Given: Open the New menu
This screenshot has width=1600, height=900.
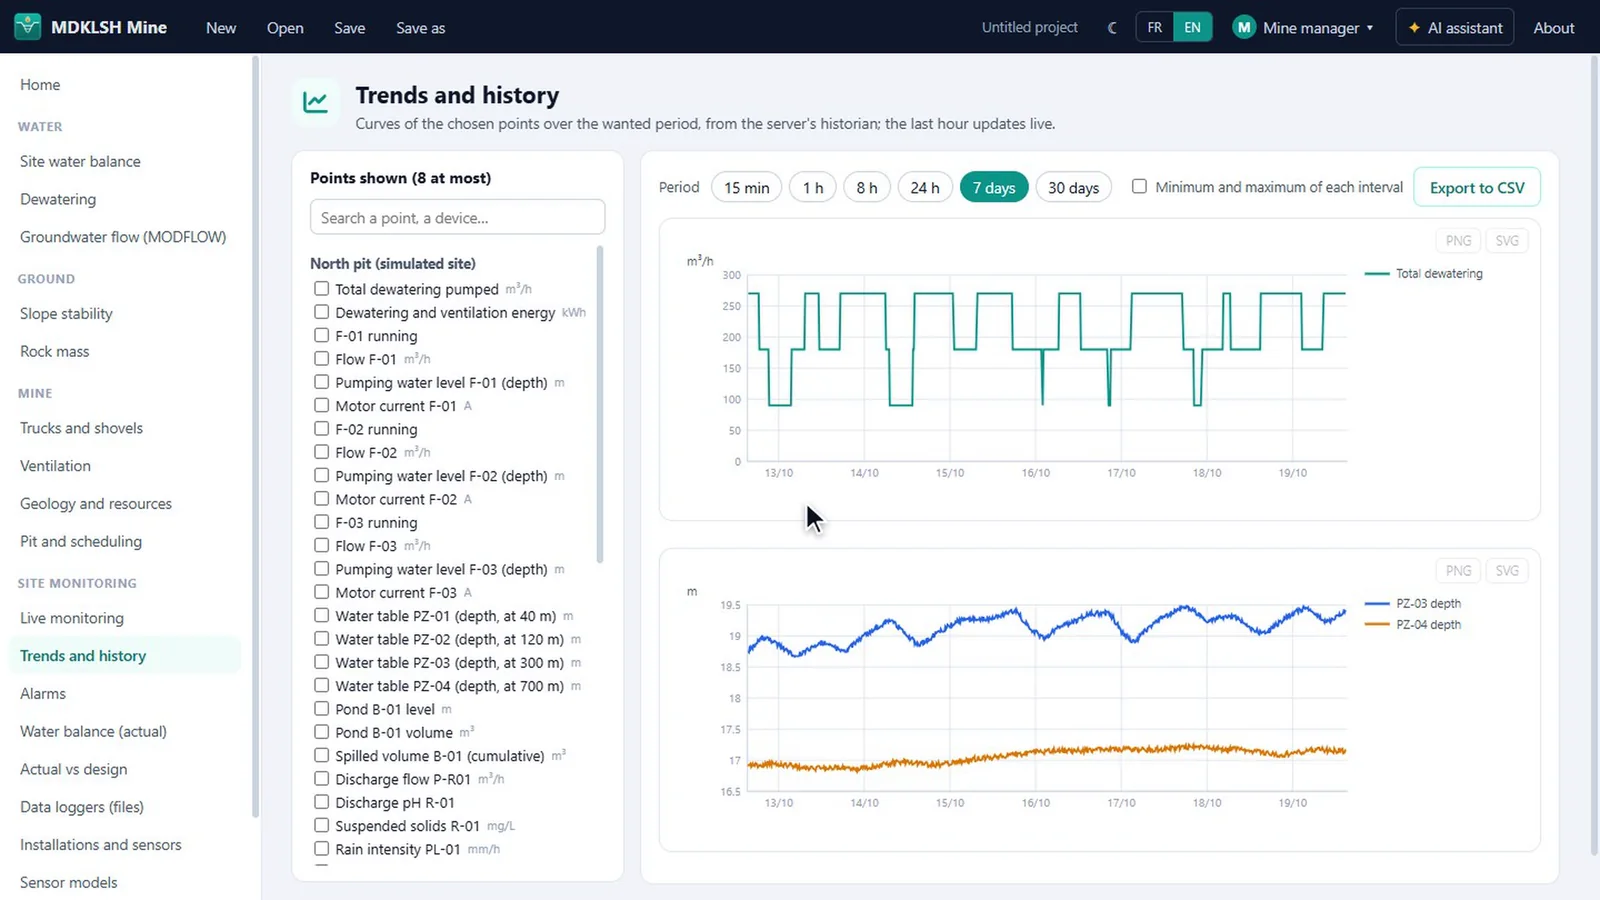Looking at the screenshot, I should 221,28.
